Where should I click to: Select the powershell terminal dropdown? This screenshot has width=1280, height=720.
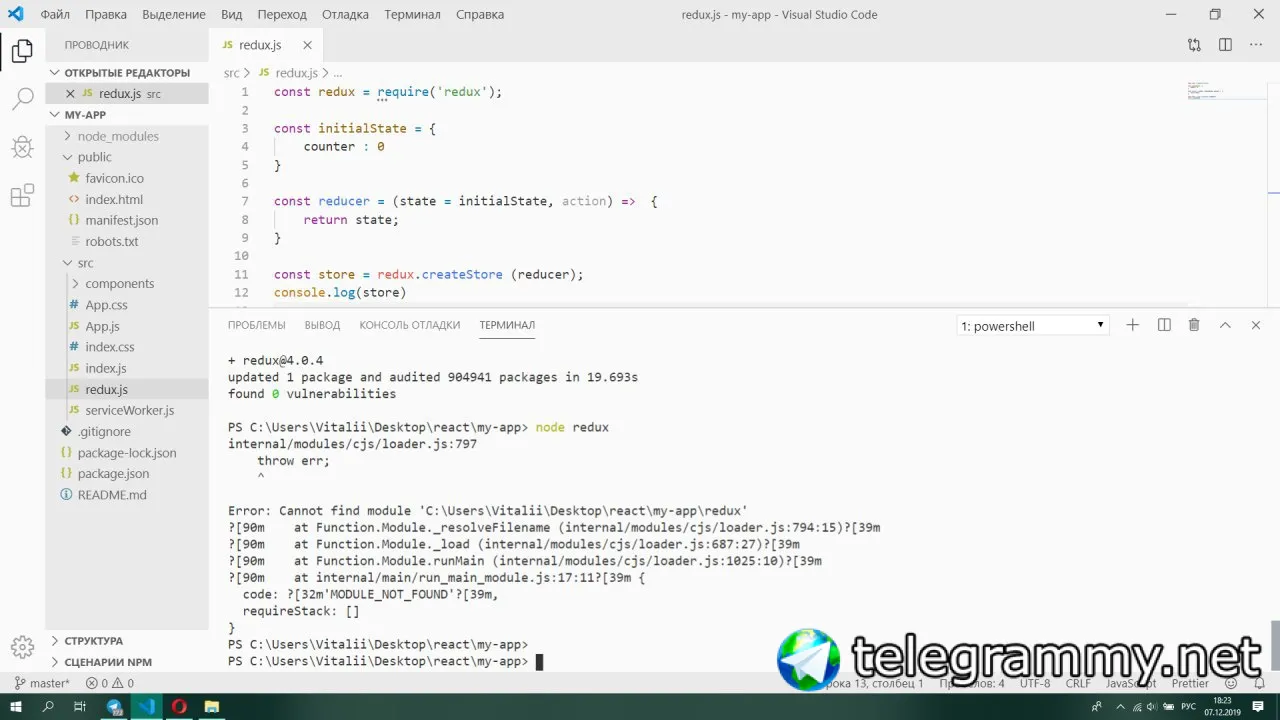click(1033, 326)
